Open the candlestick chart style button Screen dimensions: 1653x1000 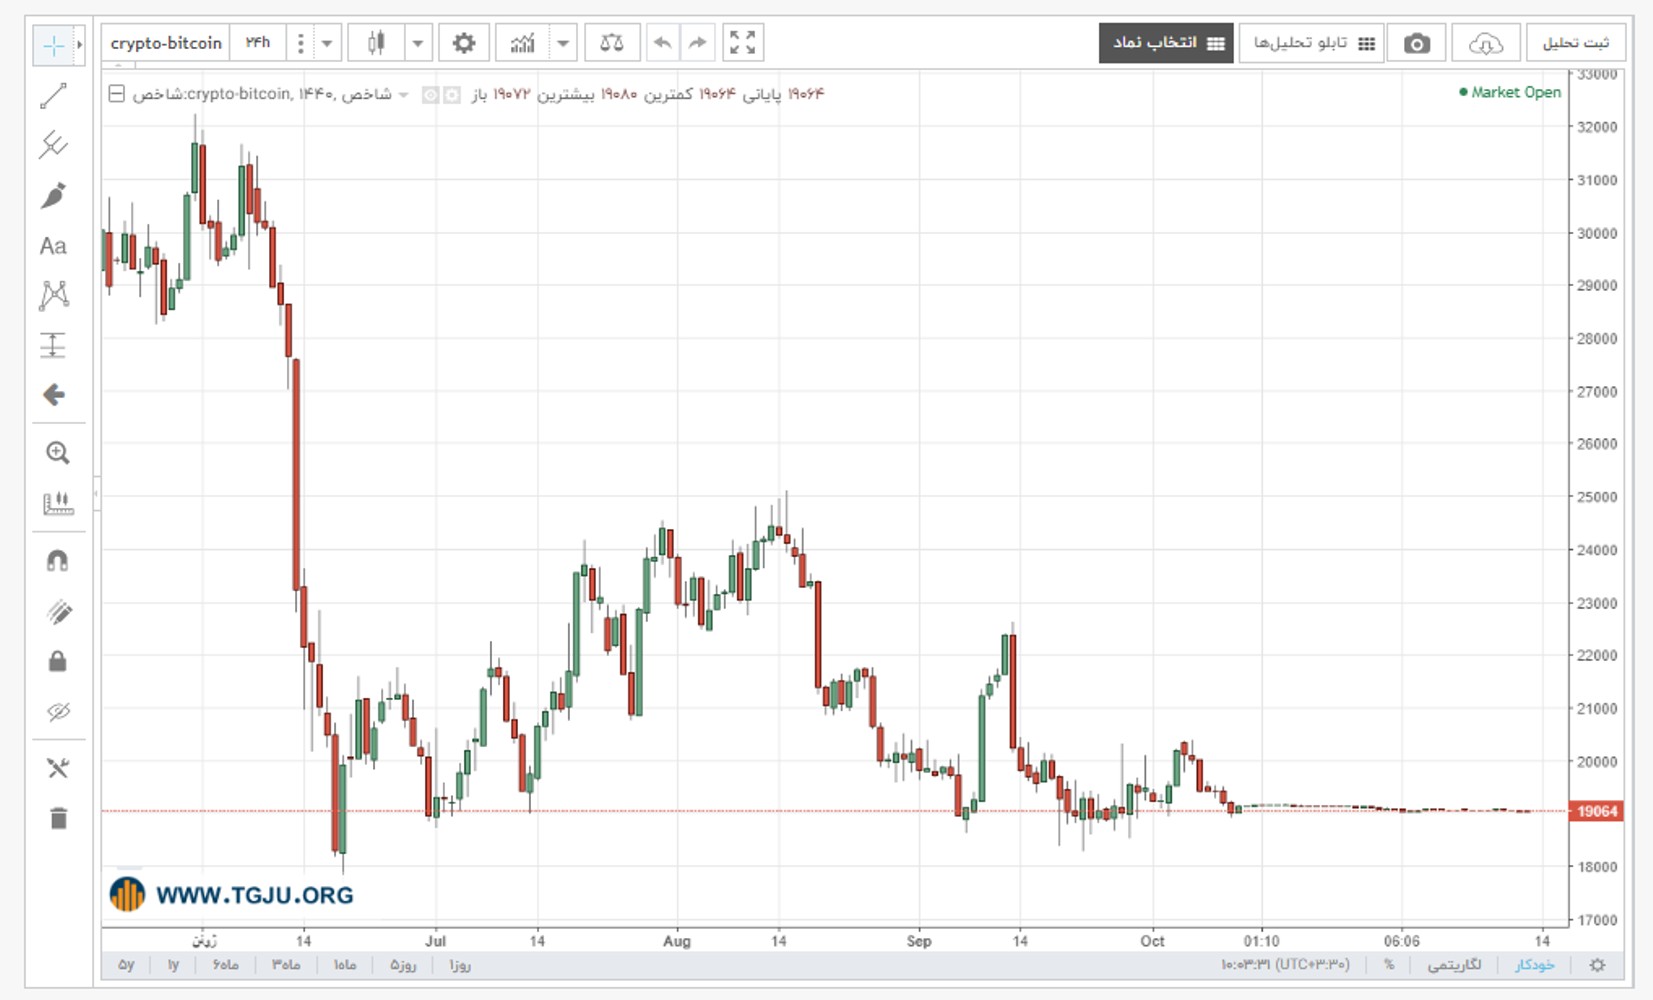pyautogui.click(x=376, y=43)
